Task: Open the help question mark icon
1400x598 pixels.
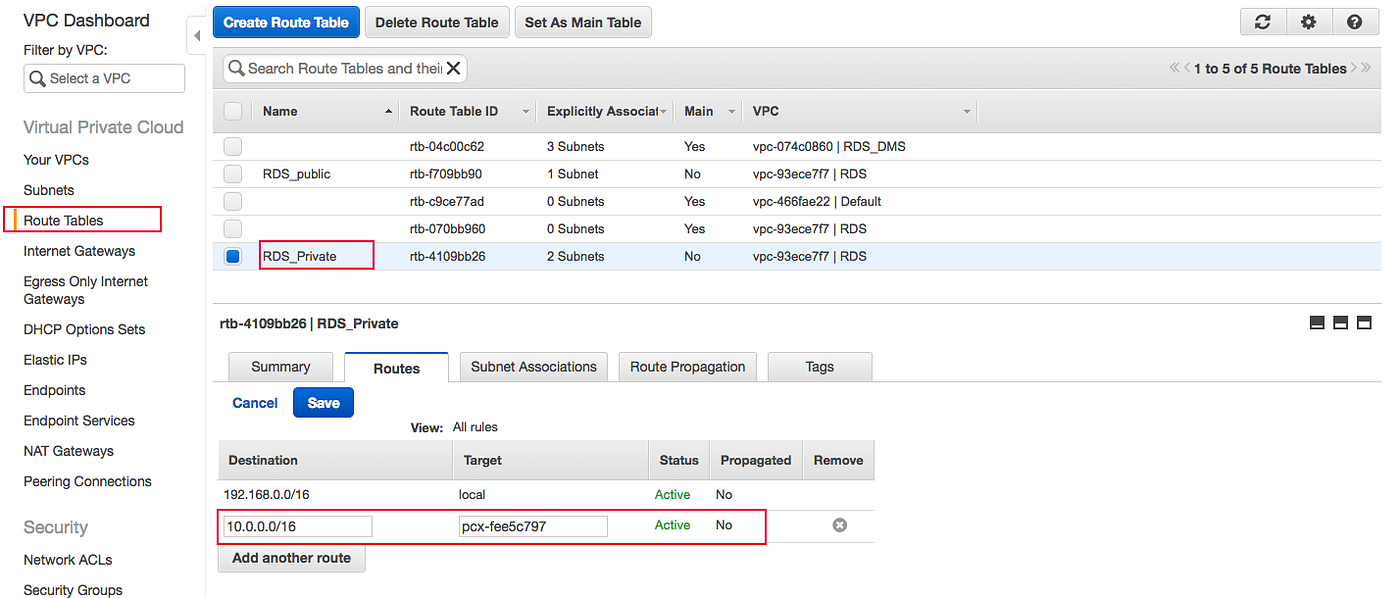Action: pyautogui.click(x=1356, y=21)
